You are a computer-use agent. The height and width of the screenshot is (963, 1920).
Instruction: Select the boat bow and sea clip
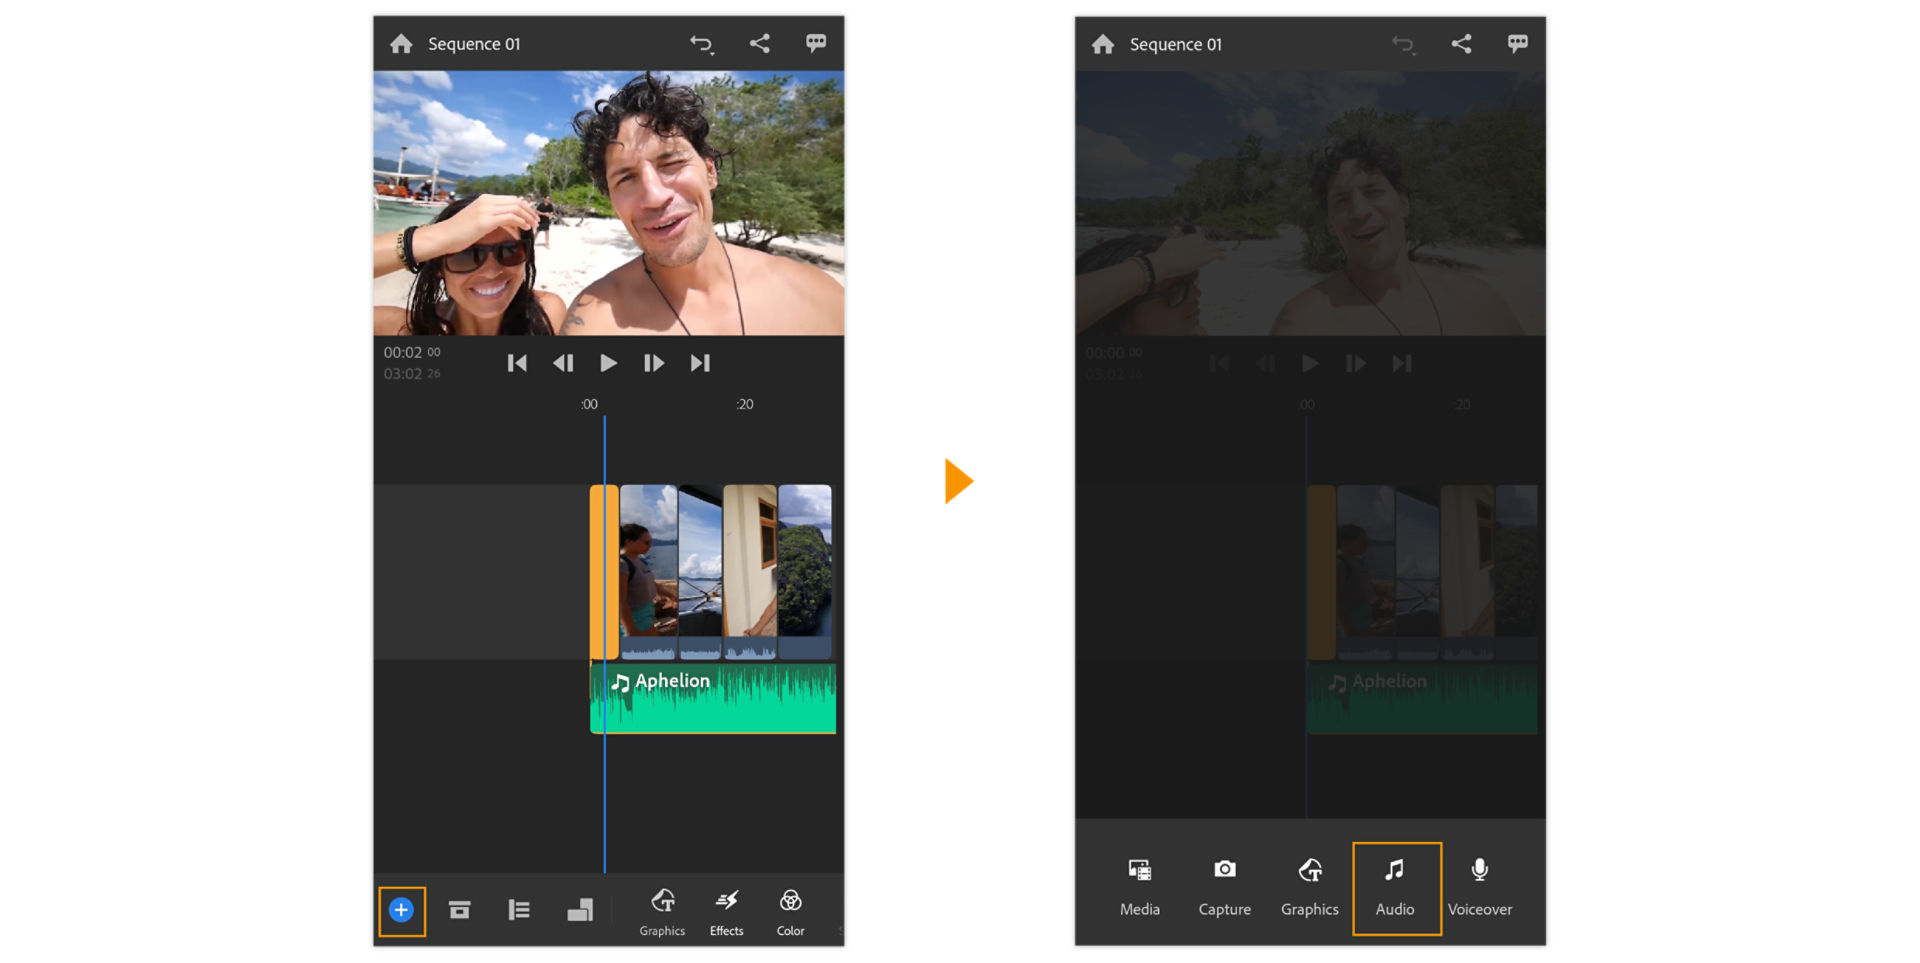coord(700,572)
